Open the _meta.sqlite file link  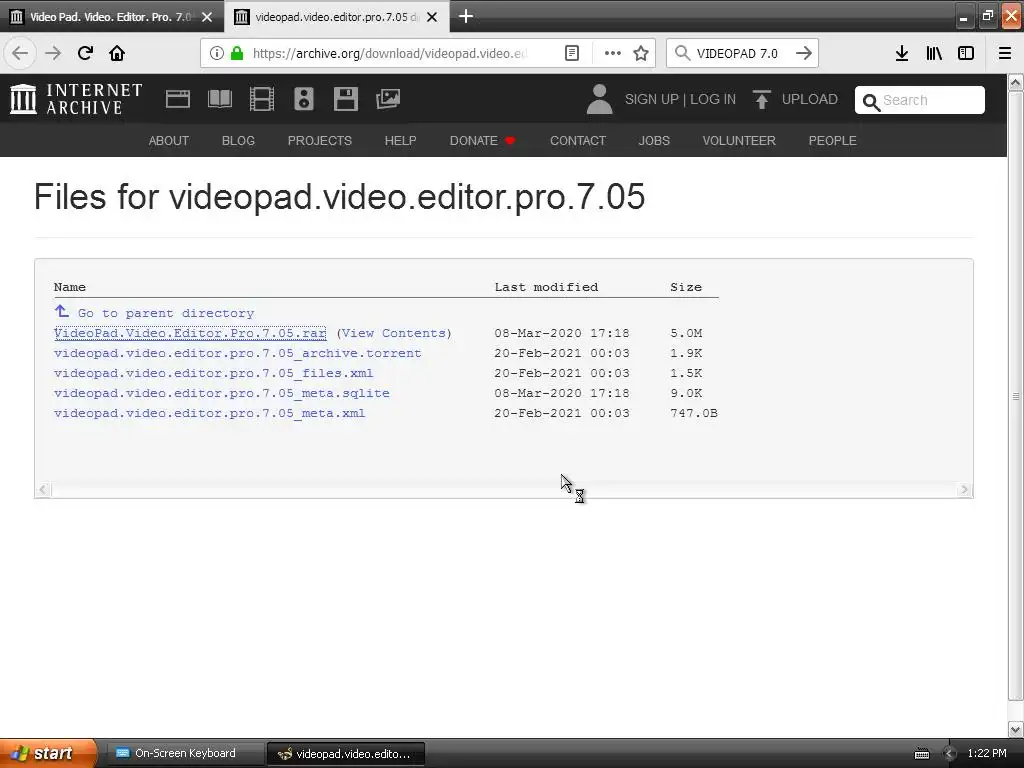(x=221, y=393)
